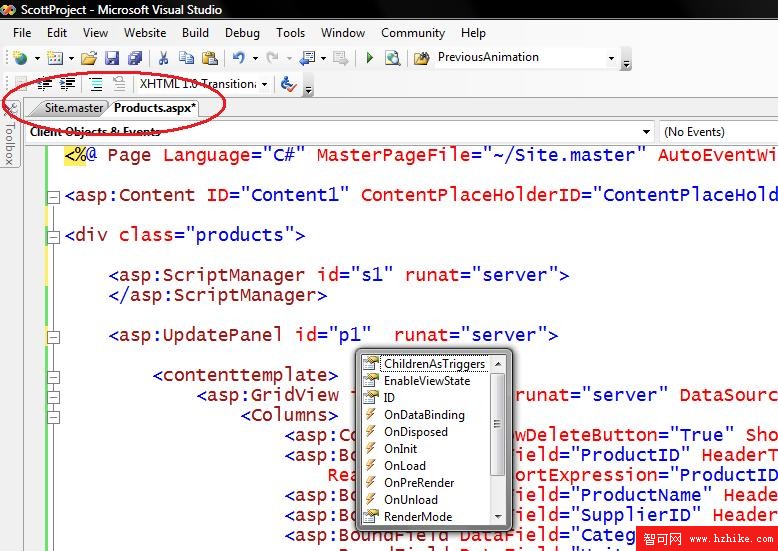This screenshot has height=551, width=778.
Task: Collapse the div class products region
Action: 53,237
